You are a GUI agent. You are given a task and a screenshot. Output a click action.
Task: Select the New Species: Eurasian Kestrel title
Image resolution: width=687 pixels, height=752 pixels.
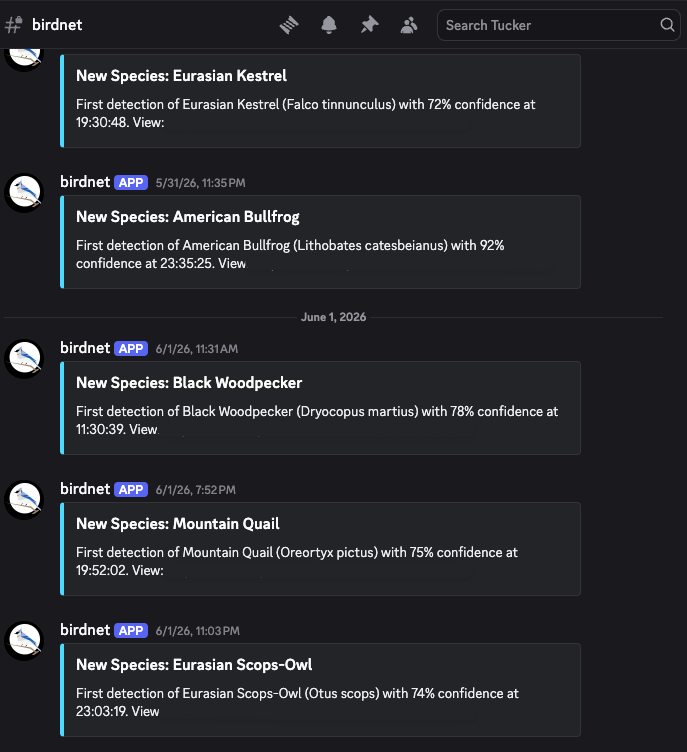[181, 76]
